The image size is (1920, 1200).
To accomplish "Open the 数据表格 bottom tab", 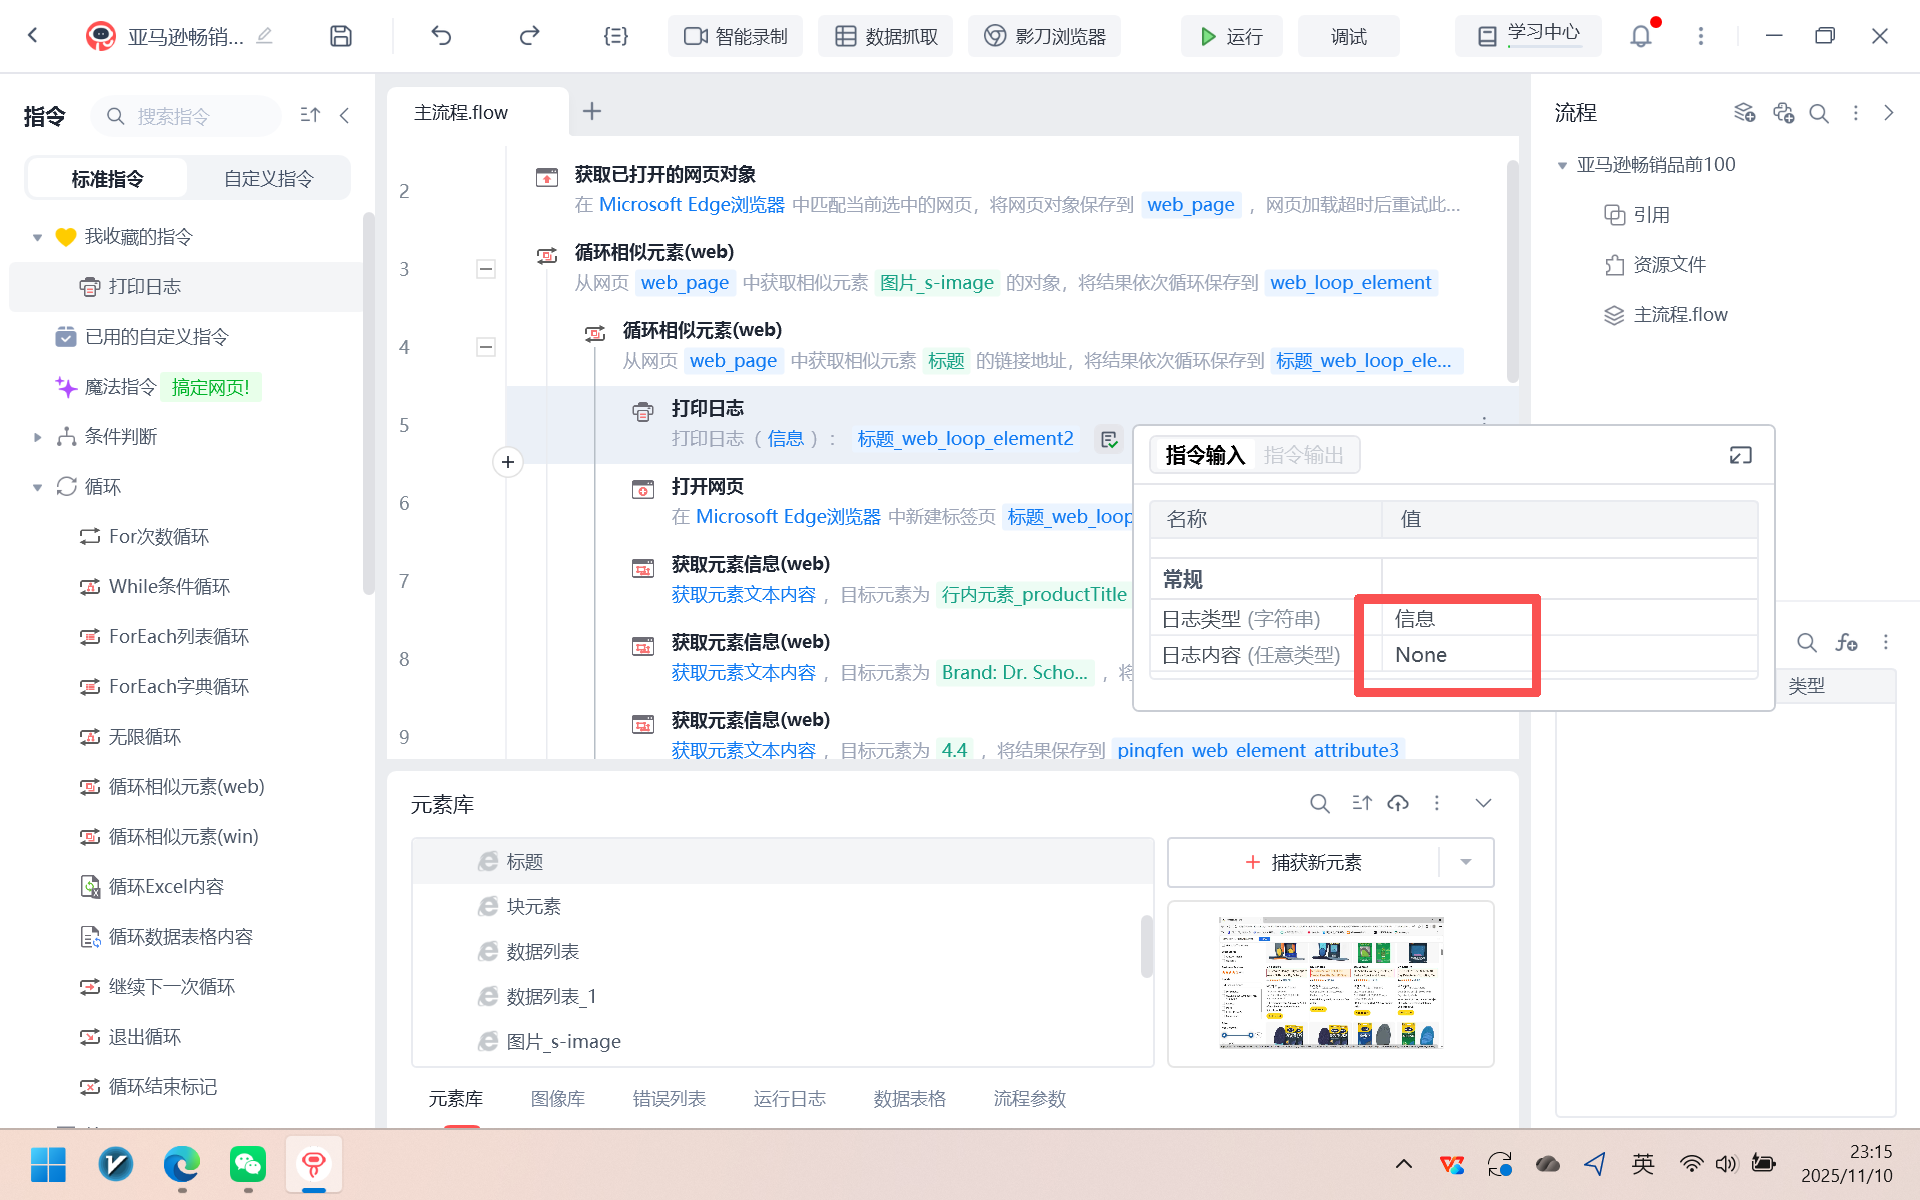I will tap(910, 1098).
